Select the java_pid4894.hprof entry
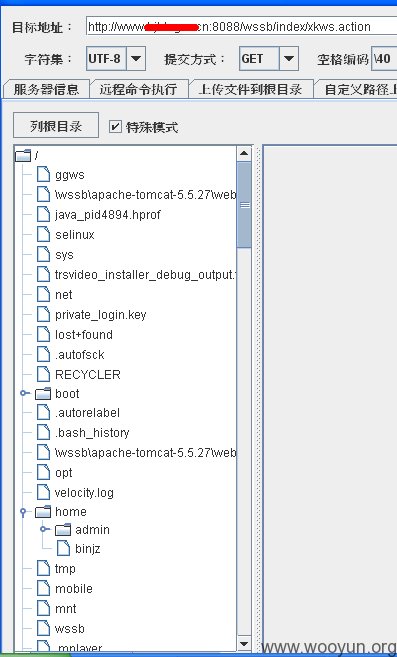The width and height of the screenshot is (397, 657). (x=108, y=215)
